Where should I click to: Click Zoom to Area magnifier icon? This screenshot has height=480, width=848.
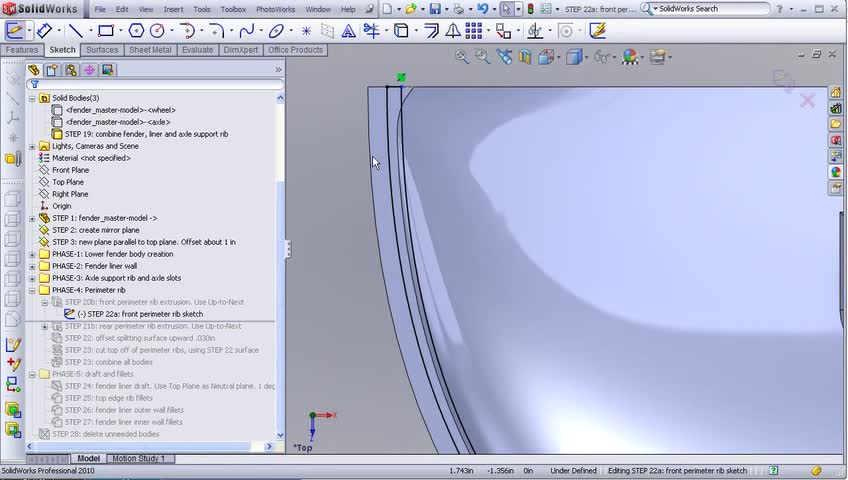[482, 57]
